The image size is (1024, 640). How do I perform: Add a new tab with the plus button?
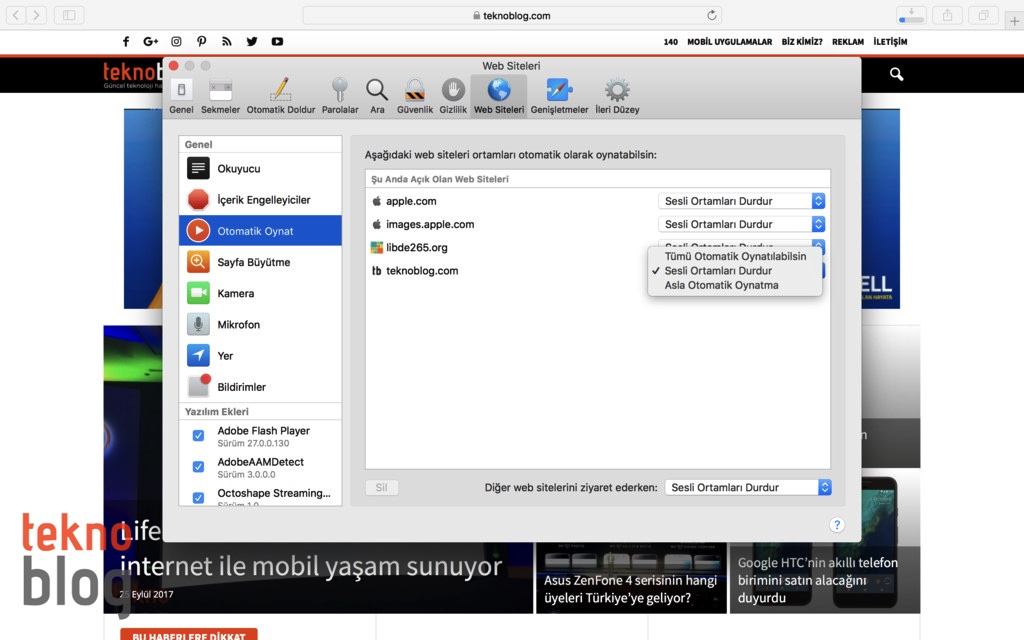tap(1014, 21)
